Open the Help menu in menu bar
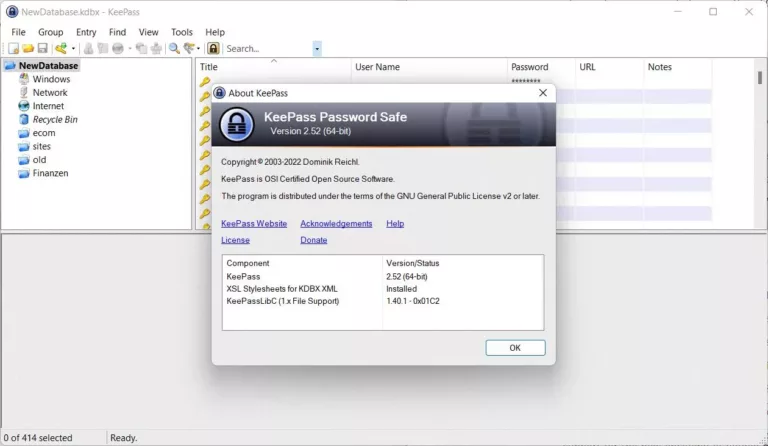768x446 pixels. tap(215, 32)
